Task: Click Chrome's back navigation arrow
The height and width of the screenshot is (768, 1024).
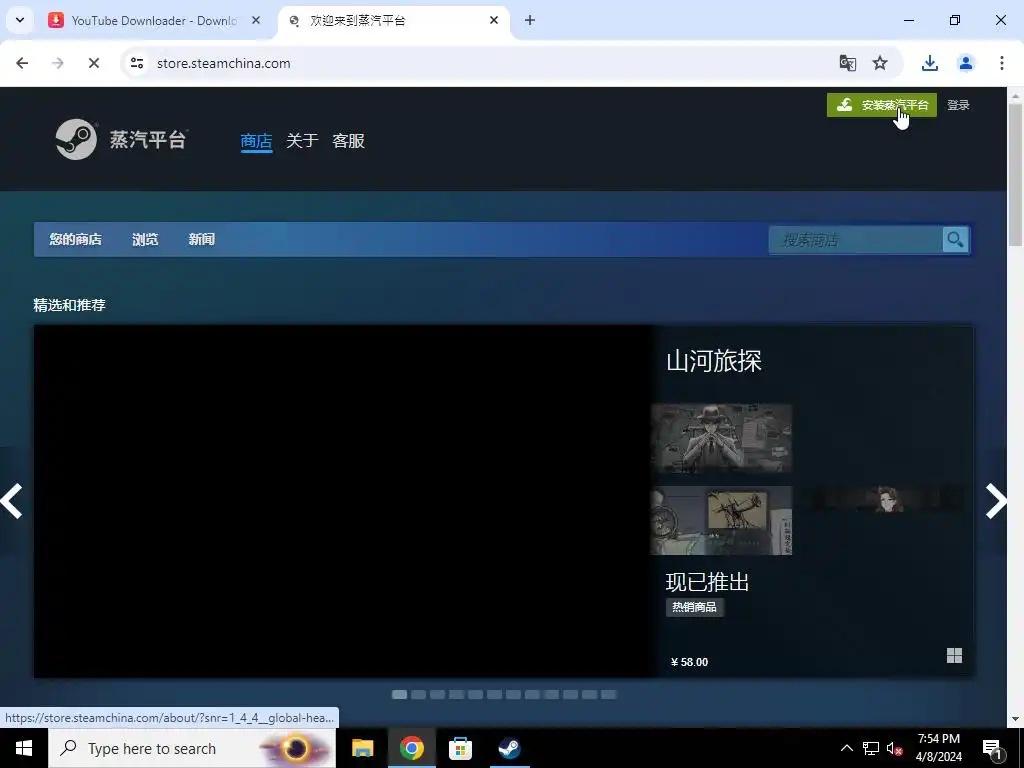Action: (x=22, y=63)
